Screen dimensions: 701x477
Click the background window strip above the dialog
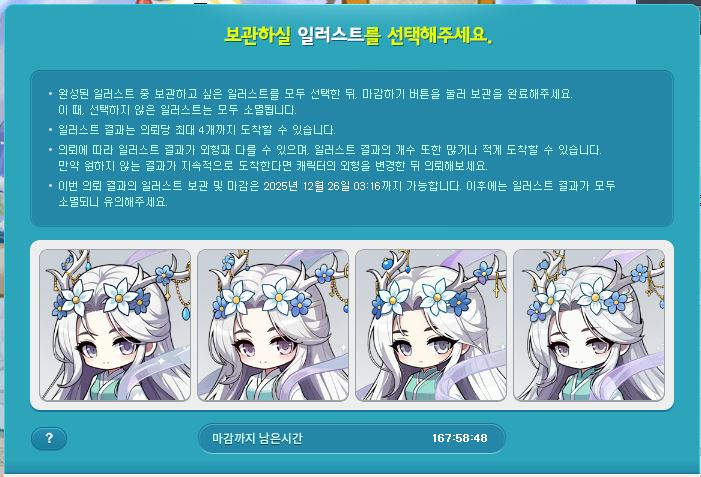tap(313, 2)
